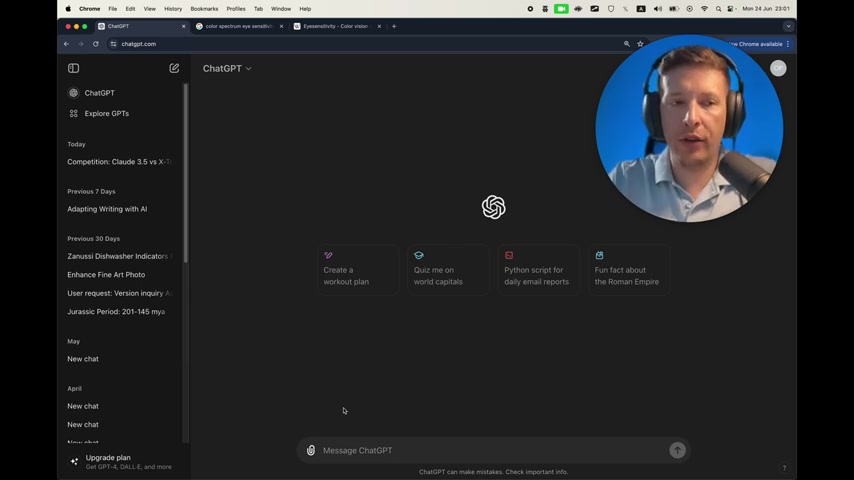Open the user profile avatar
The image size is (854, 480).
[778, 68]
